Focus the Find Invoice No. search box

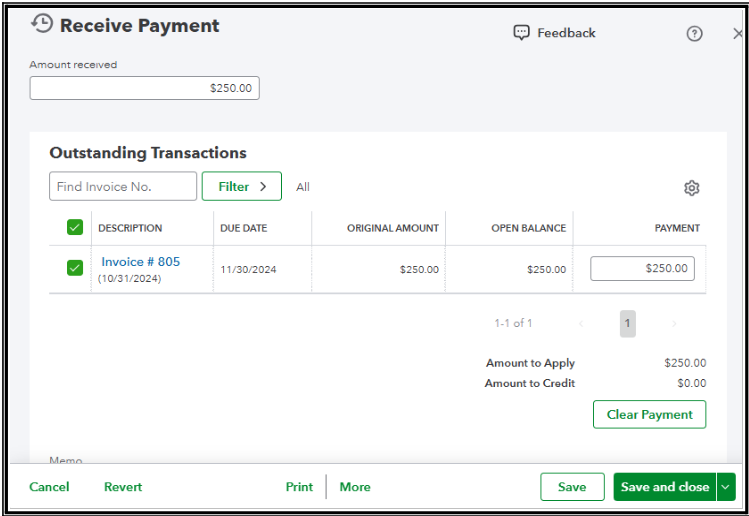coord(123,186)
